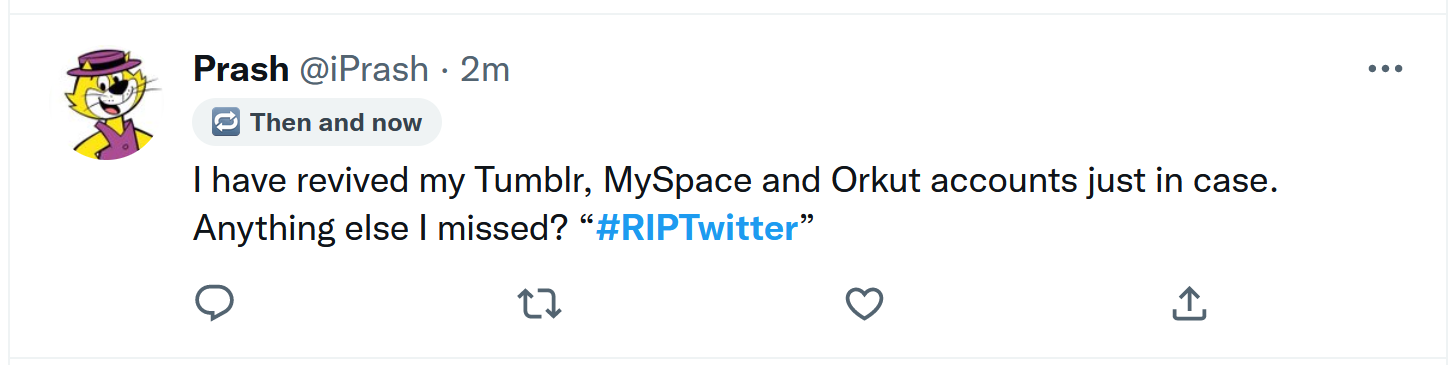Open the three-dot more options menu

tap(1385, 69)
